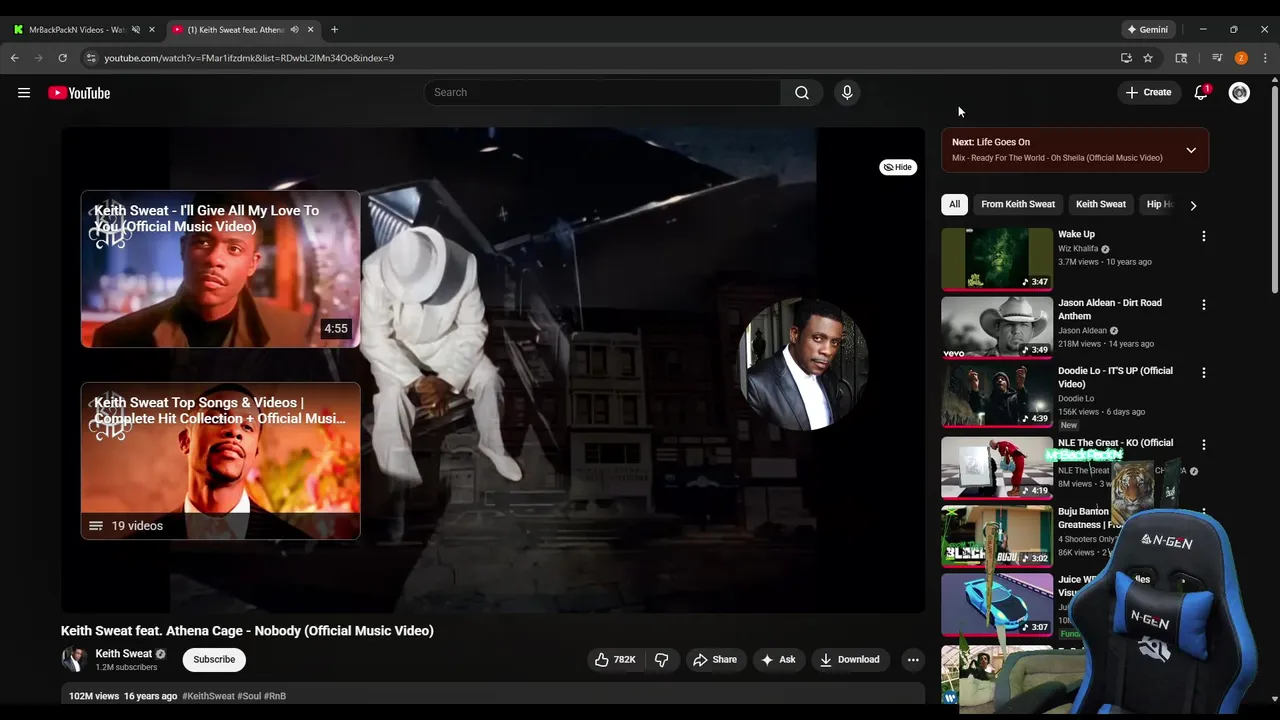This screenshot has height=720, width=1280.
Task: Open more actions ellipsis under video
Action: click(912, 660)
